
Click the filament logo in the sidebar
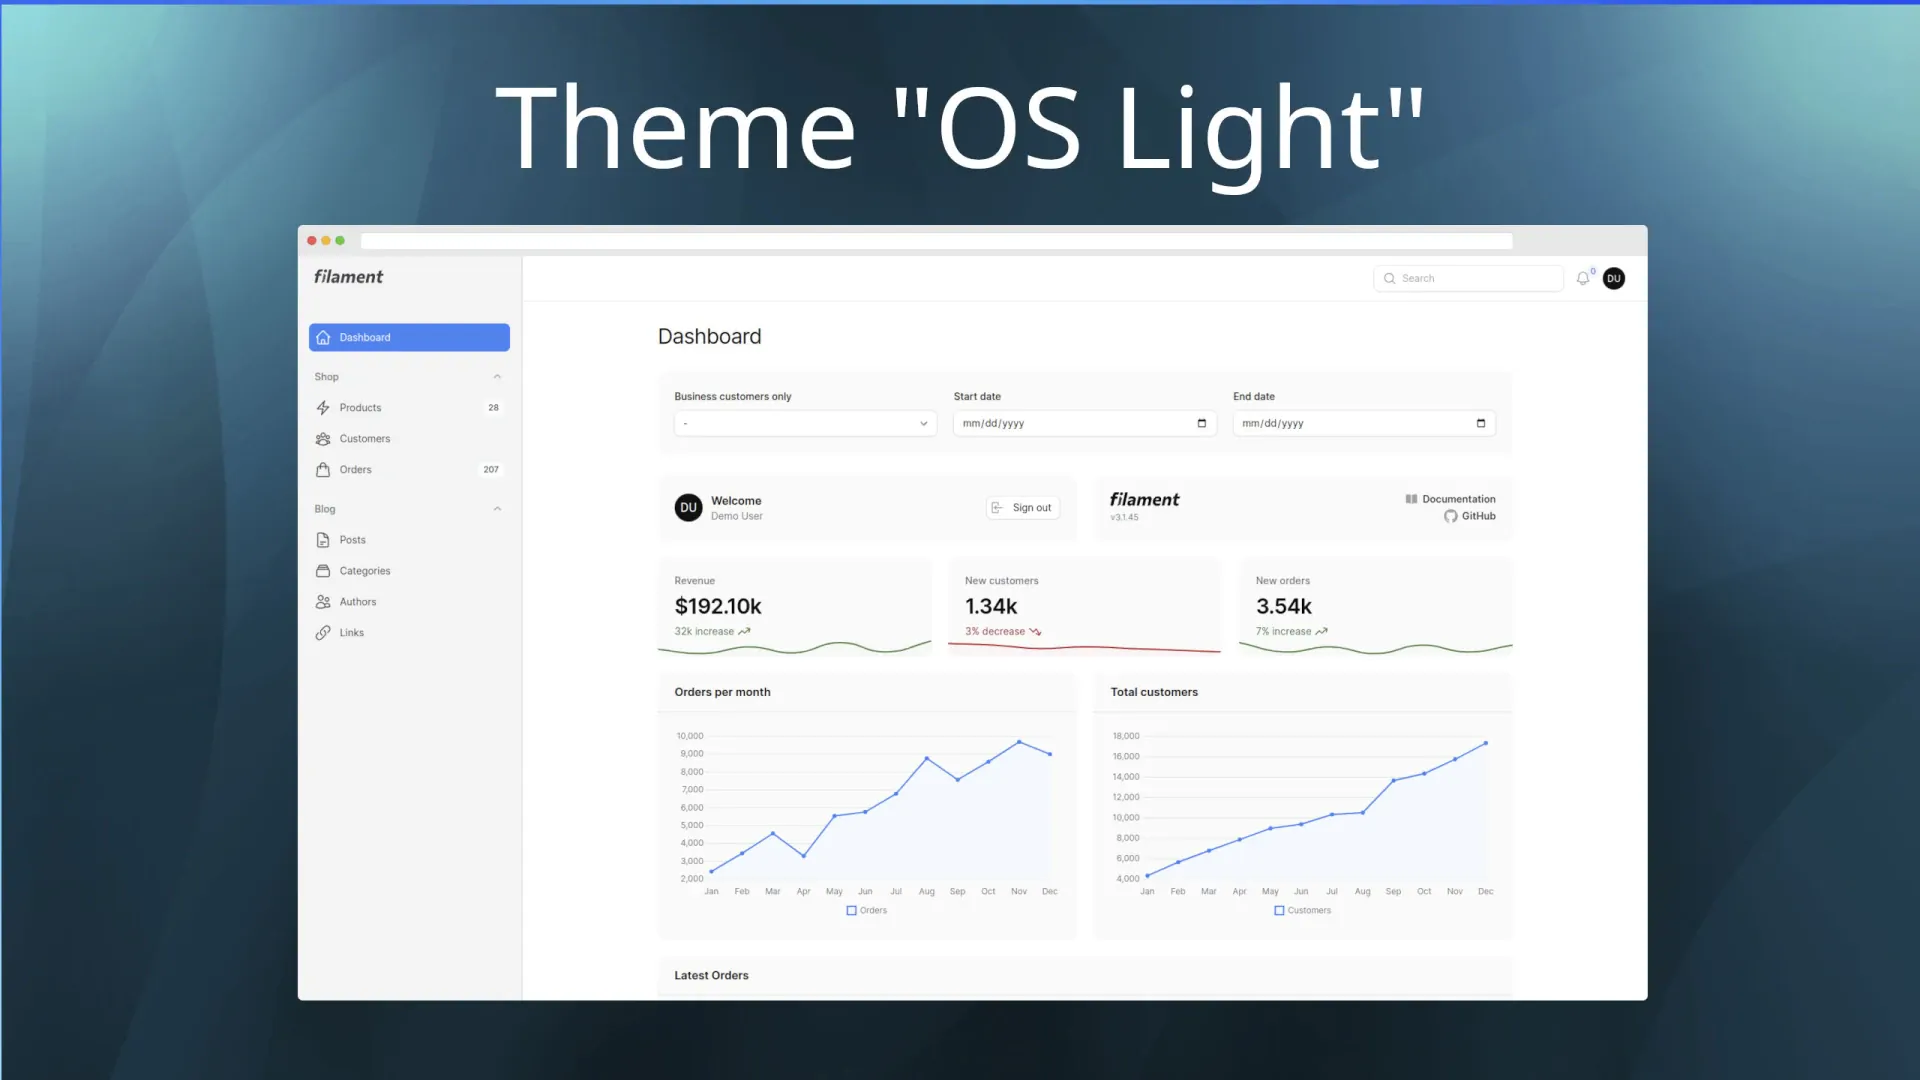coord(347,276)
